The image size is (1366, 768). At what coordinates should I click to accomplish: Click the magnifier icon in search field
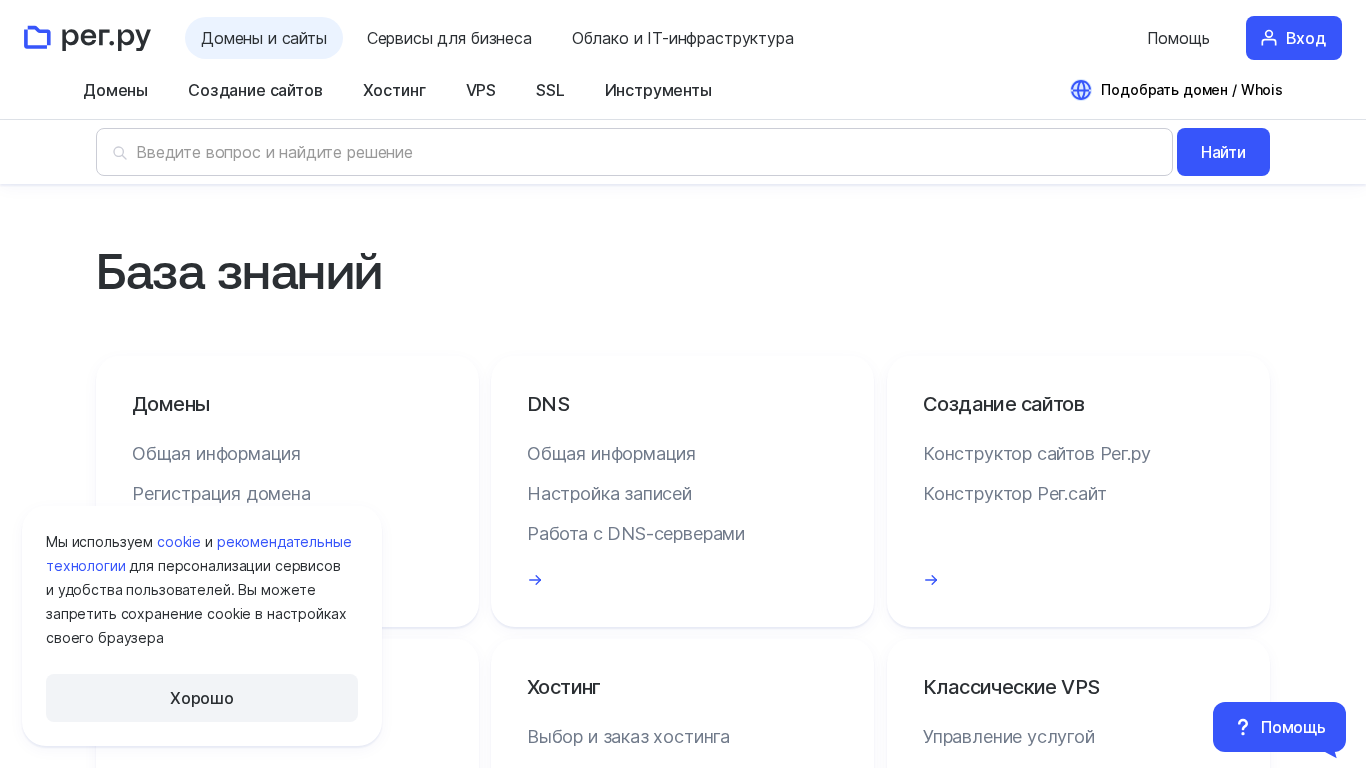click(x=120, y=153)
